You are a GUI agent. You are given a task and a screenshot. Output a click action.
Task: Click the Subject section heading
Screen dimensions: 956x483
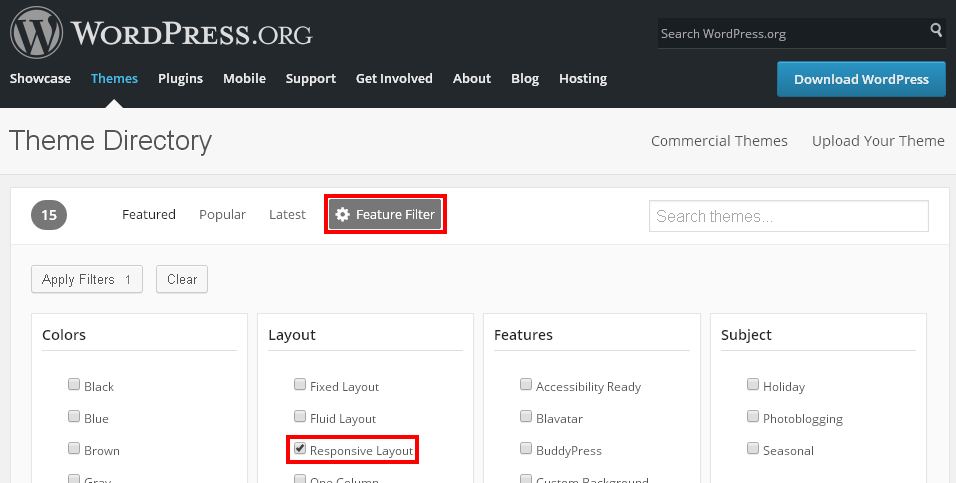pos(746,335)
